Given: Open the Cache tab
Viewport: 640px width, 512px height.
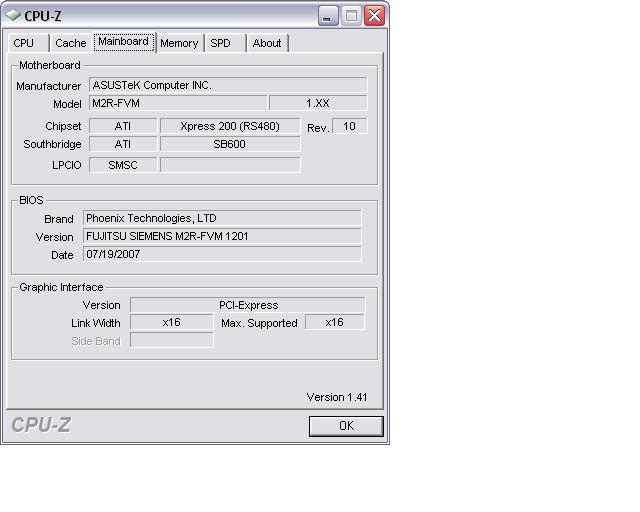Looking at the screenshot, I should tap(71, 43).
